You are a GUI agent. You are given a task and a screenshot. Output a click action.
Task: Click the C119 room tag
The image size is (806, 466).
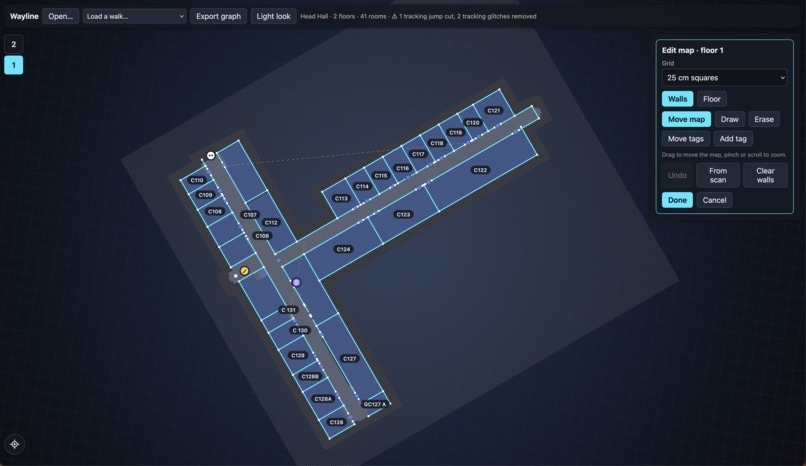455,133
